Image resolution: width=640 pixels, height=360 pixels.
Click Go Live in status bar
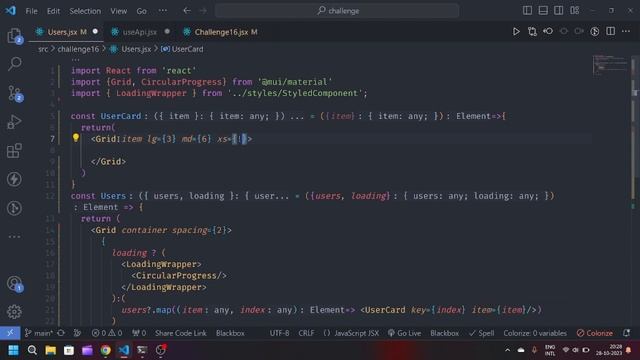[404, 333]
